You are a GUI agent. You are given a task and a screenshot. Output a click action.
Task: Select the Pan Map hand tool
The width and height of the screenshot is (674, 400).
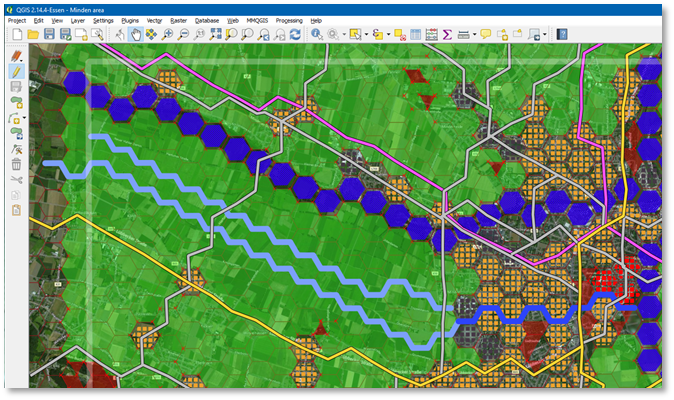coord(135,34)
